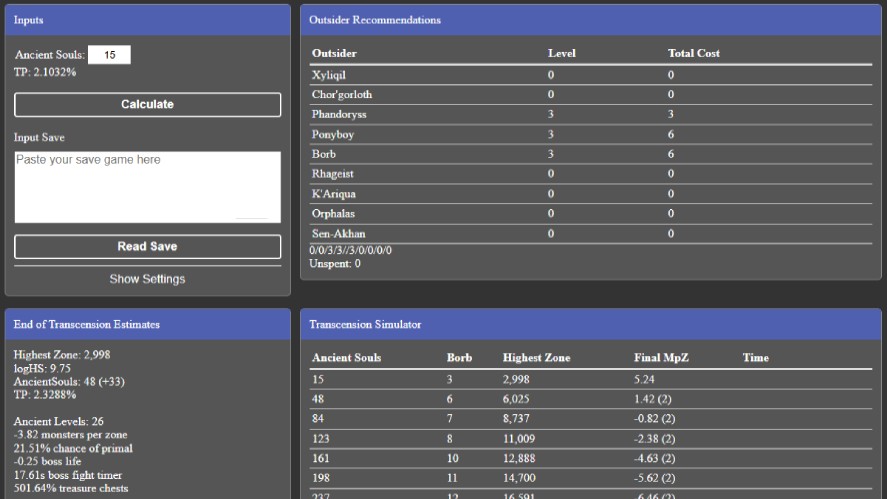Click the logHS: 9.75 estimate
The width and height of the screenshot is (887, 499).
[42, 368]
